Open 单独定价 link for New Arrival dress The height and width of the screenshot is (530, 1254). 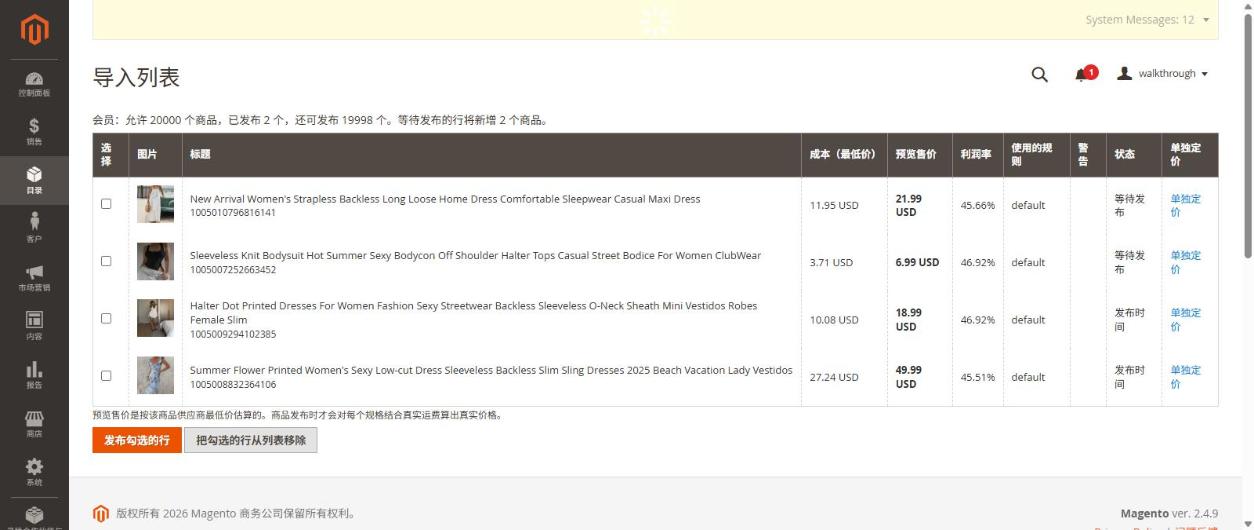point(1186,205)
